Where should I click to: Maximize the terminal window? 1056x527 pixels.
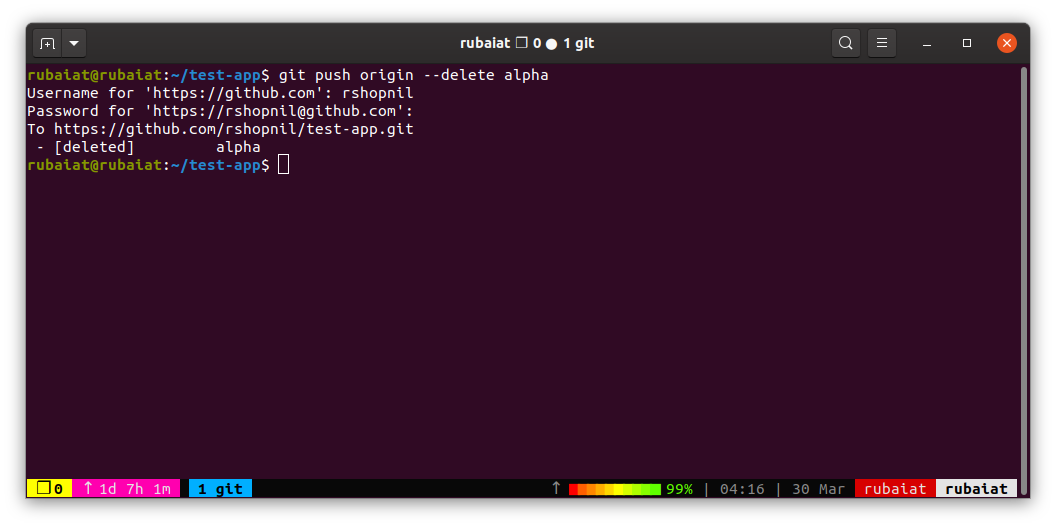pos(966,44)
